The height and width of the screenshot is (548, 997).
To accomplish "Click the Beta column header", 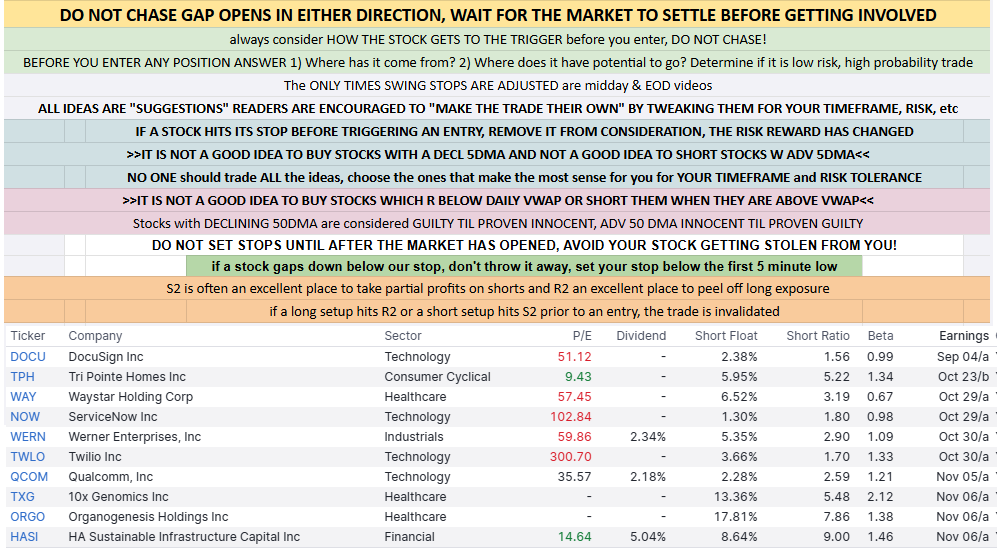I will (x=881, y=336).
